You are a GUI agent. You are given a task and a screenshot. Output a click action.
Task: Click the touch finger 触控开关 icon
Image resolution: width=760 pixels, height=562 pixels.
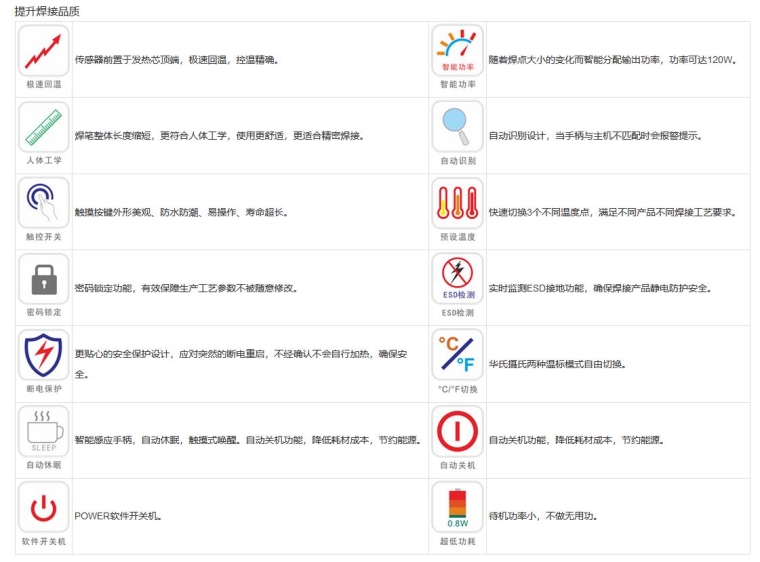coord(44,203)
